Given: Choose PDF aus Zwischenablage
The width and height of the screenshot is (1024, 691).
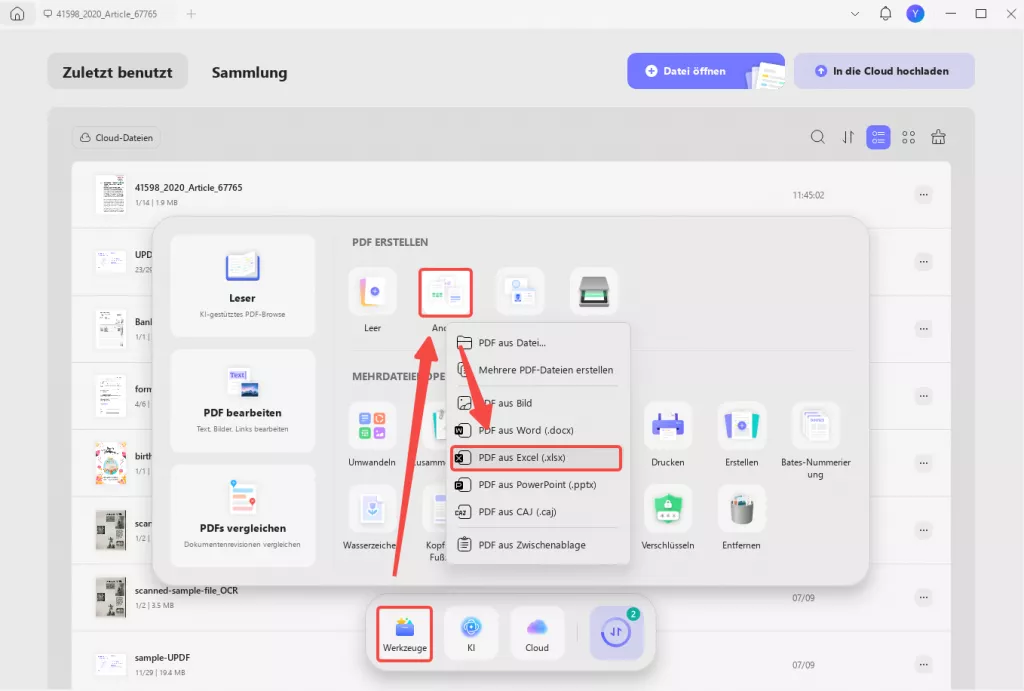Looking at the screenshot, I should point(536,545).
